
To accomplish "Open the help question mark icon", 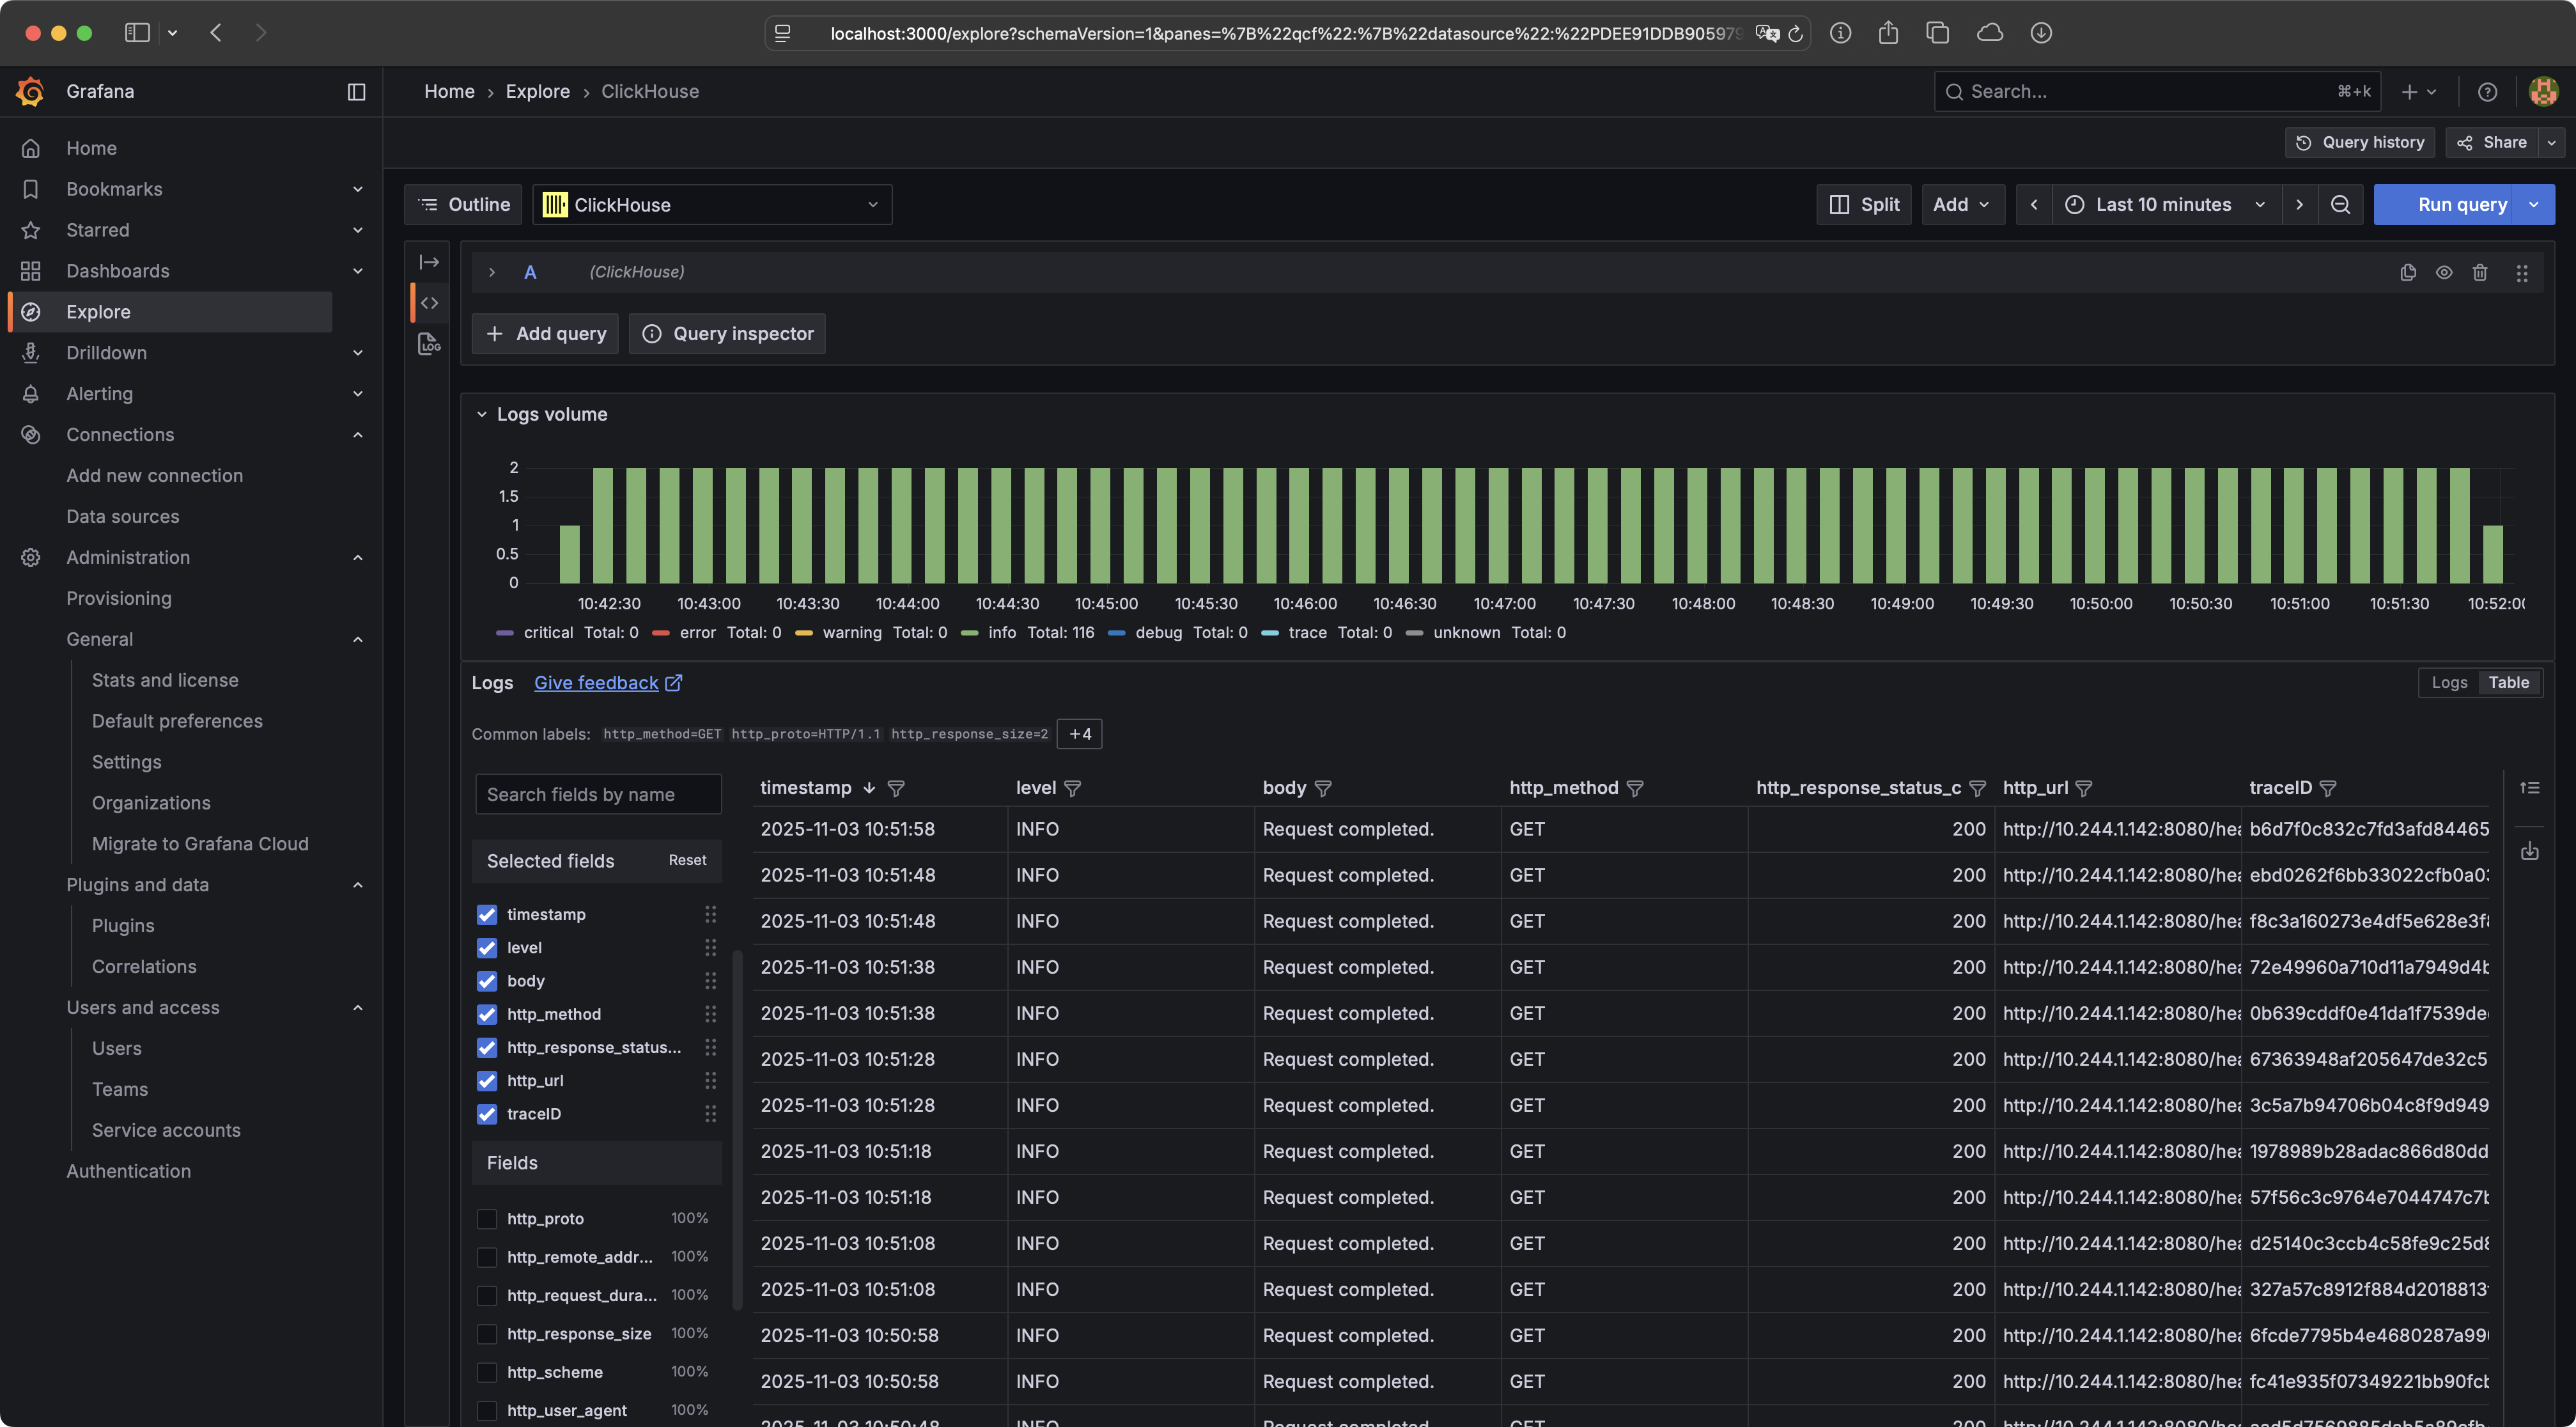I will 2487,92.
